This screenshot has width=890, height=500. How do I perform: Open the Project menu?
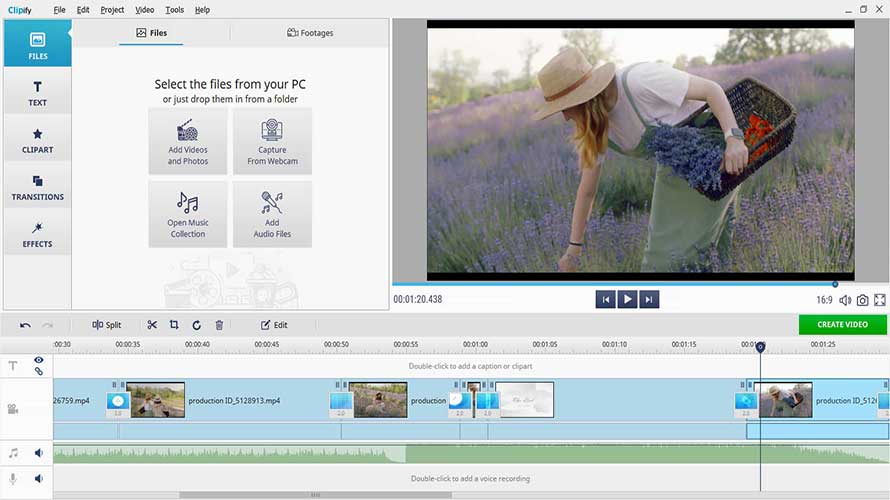112,10
